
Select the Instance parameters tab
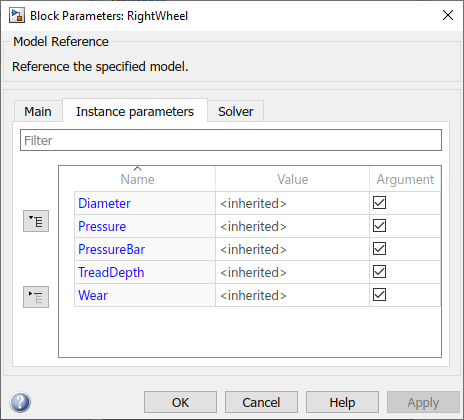tap(135, 111)
